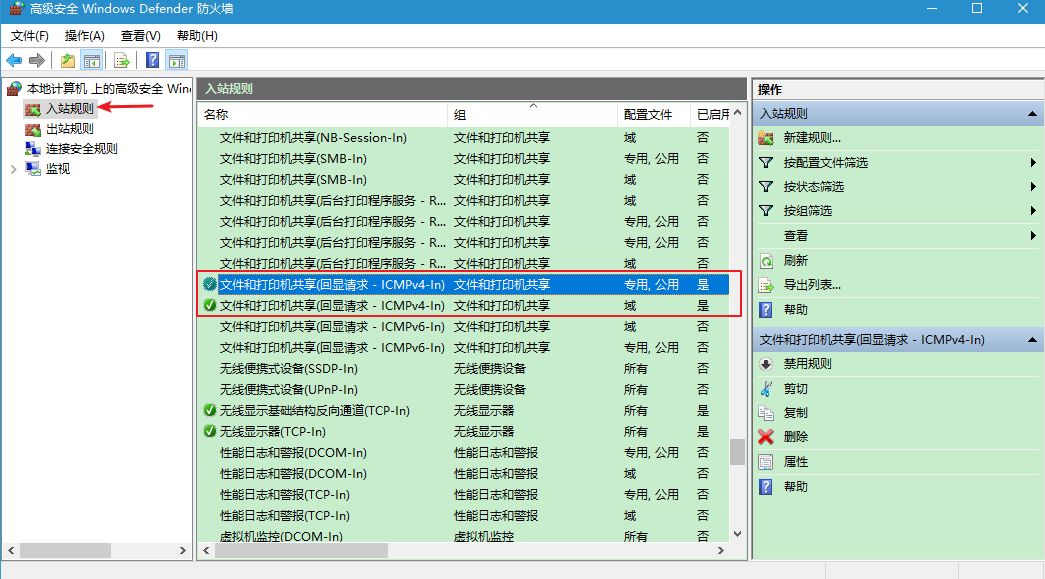Click the 剪切 scissors icon

click(x=766, y=388)
